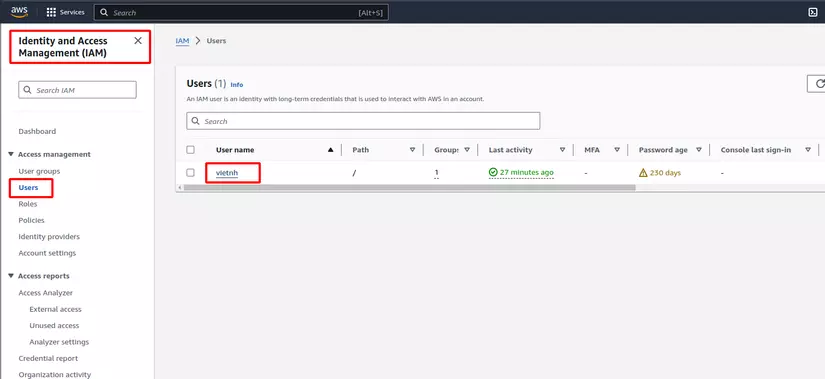Sort by the Last activity column arrow
825x379 pixels.
point(562,150)
